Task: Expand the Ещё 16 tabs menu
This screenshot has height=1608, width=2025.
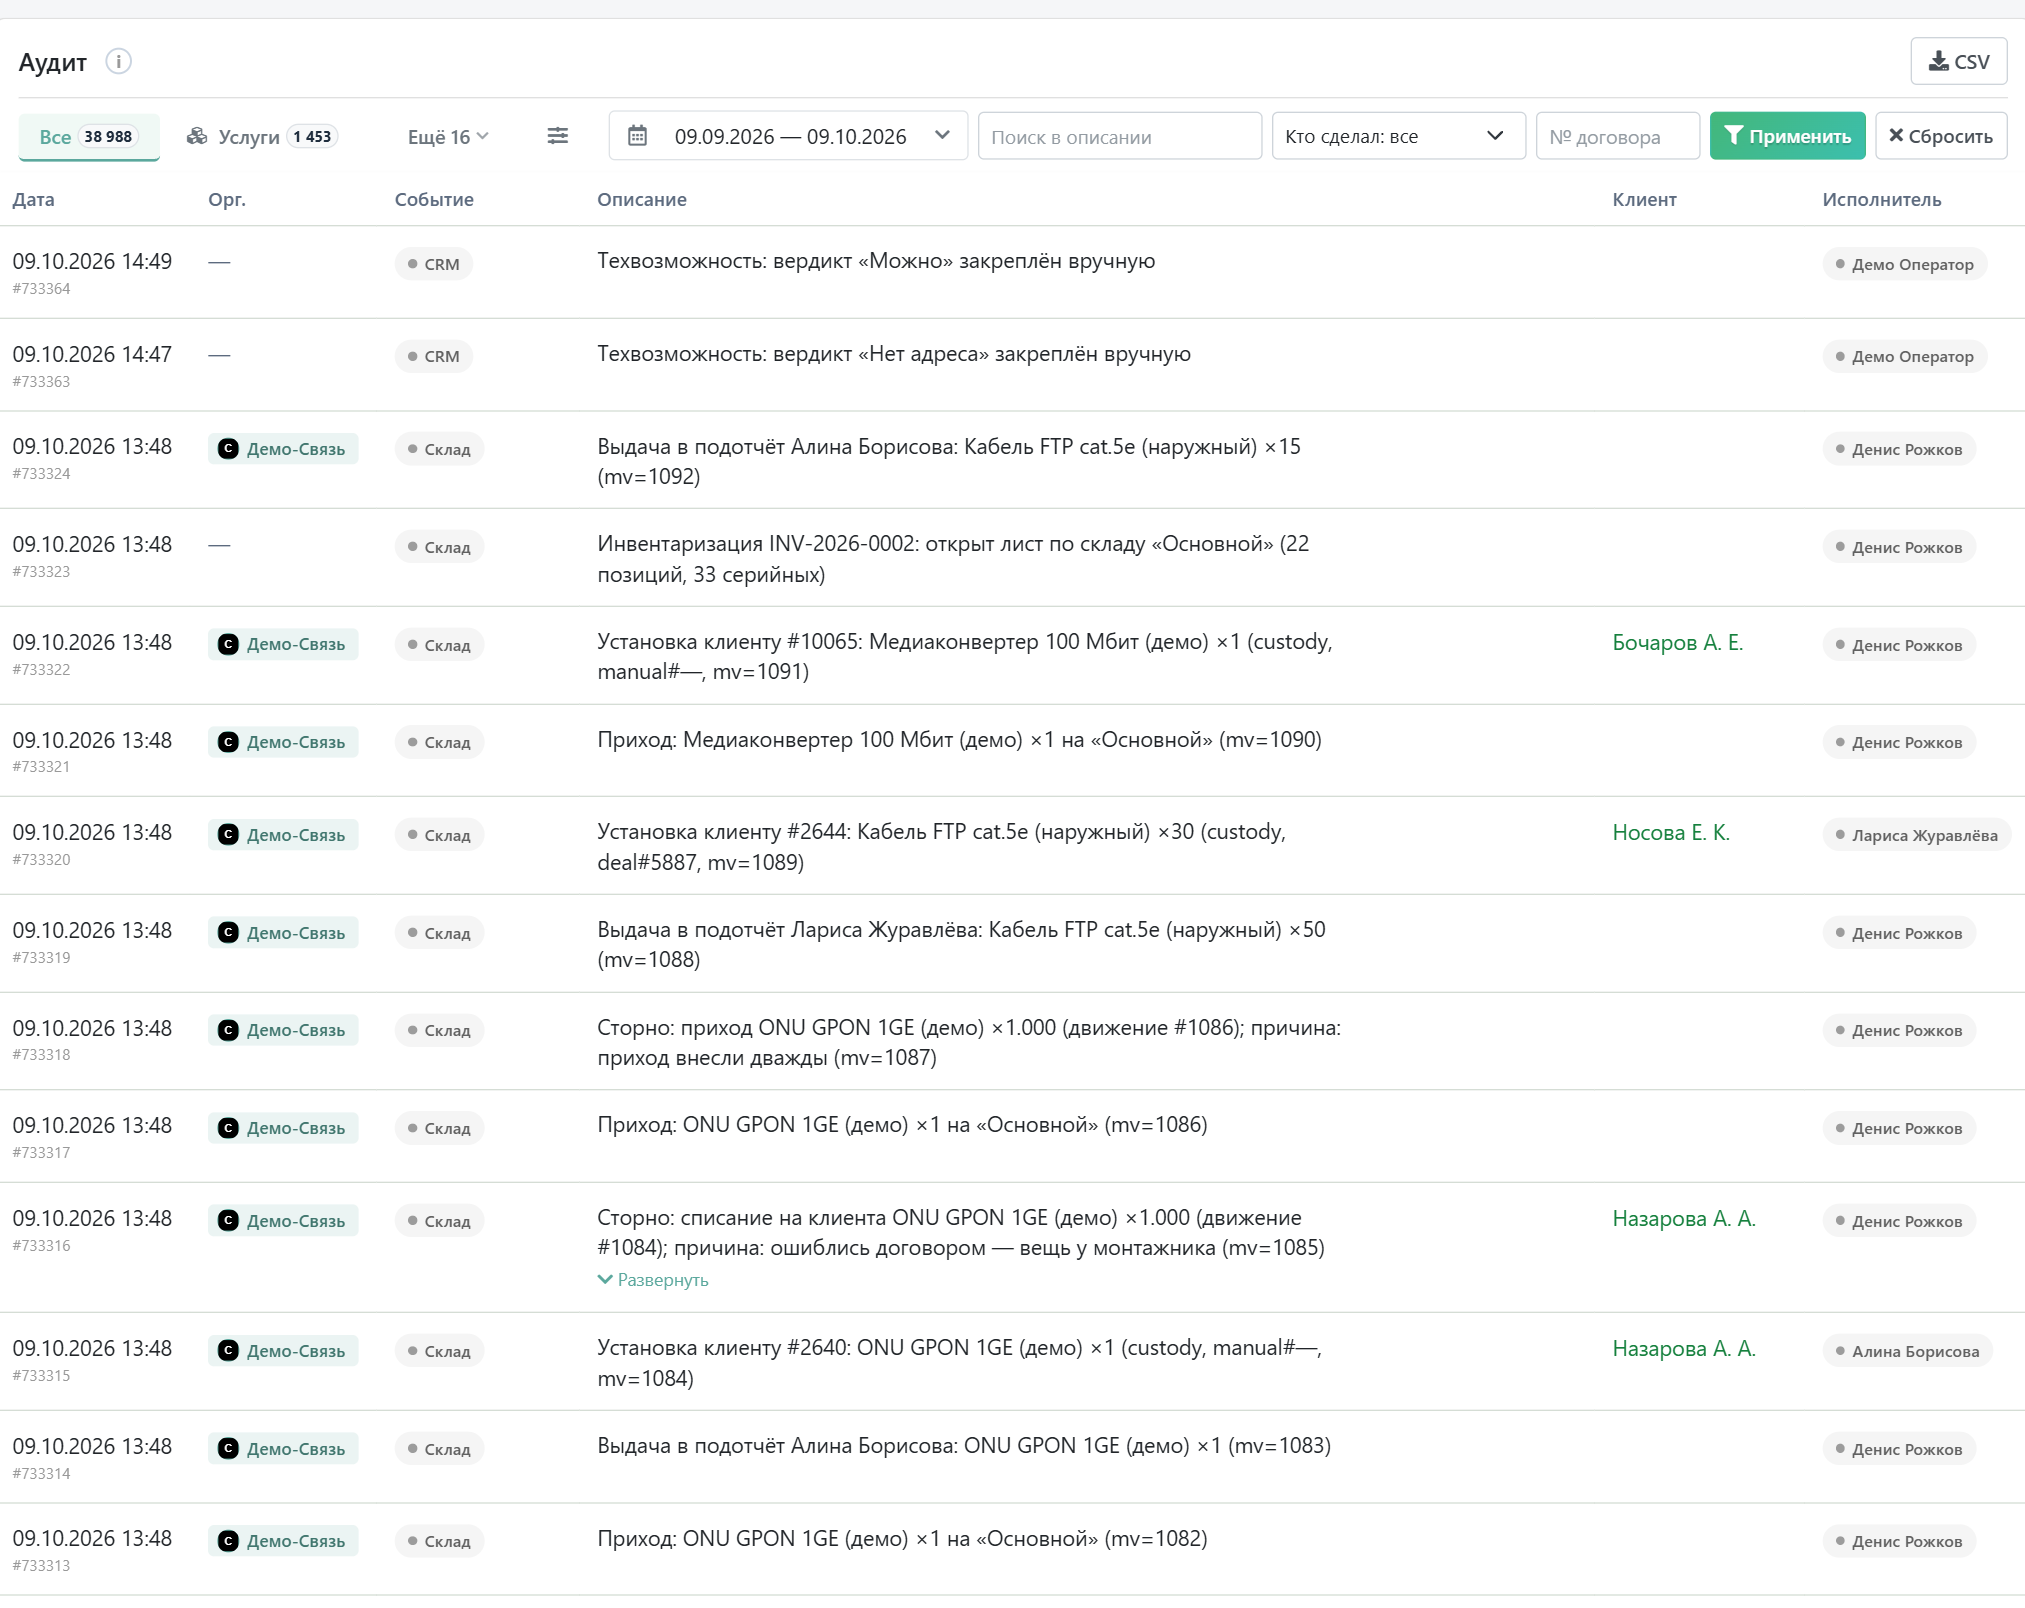Action: pyautogui.click(x=448, y=136)
